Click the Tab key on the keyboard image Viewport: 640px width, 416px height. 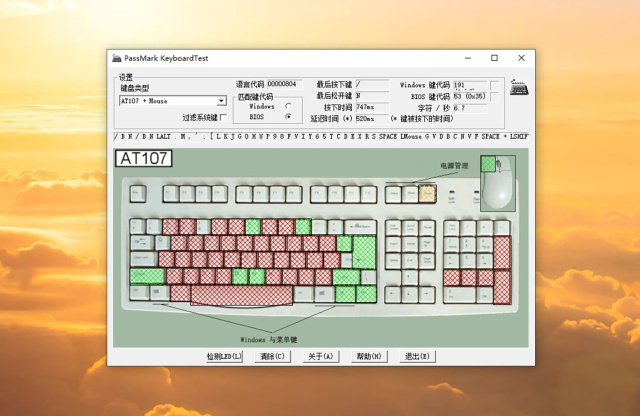[x=142, y=243]
